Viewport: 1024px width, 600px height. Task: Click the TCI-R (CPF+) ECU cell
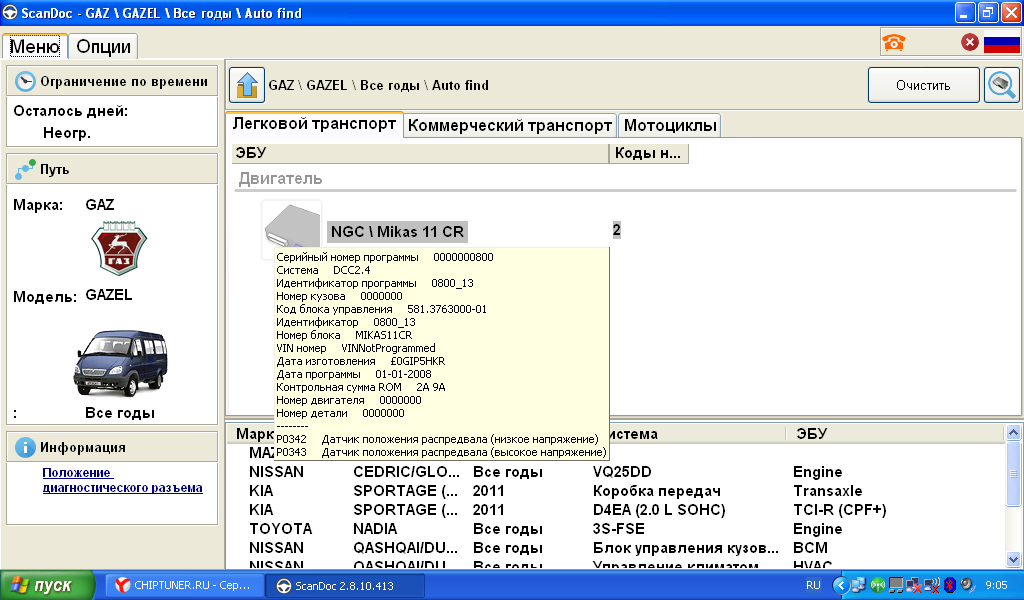coord(839,510)
